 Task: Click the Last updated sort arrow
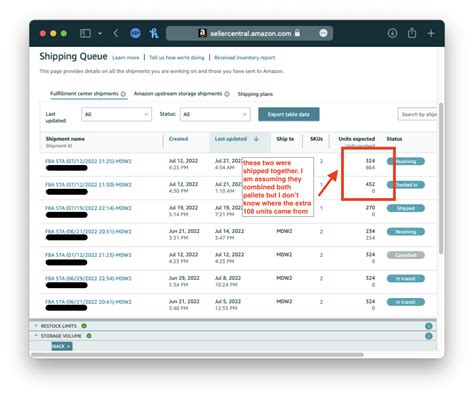point(256,139)
